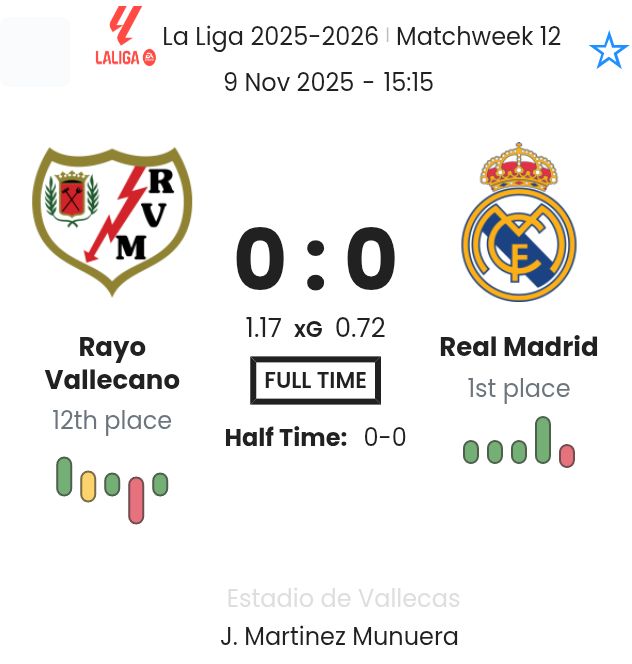Viewport: 632px width, 664px height.
Task: Click the FULL TIME status badge
Action: pyautogui.click(x=315, y=380)
